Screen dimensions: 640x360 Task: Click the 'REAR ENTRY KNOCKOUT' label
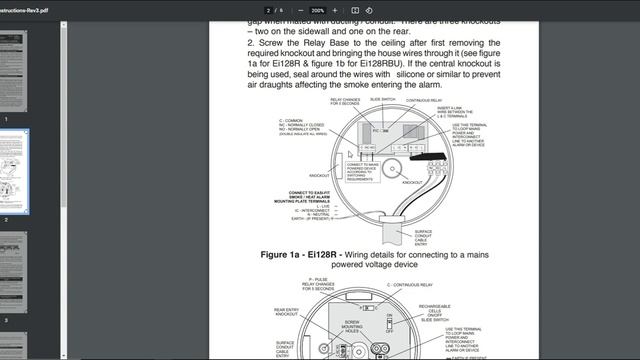(286, 312)
